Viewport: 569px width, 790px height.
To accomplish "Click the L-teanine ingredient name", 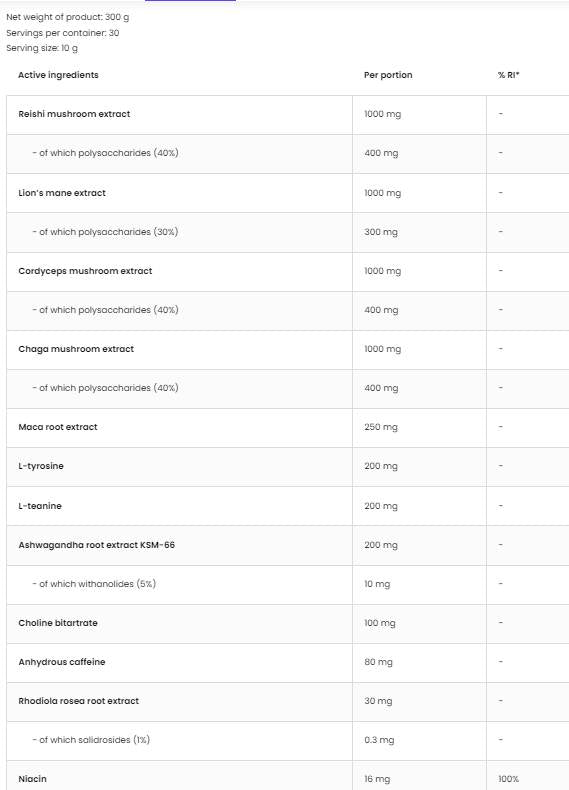I will pyautogui.click(x=40, y=506).
